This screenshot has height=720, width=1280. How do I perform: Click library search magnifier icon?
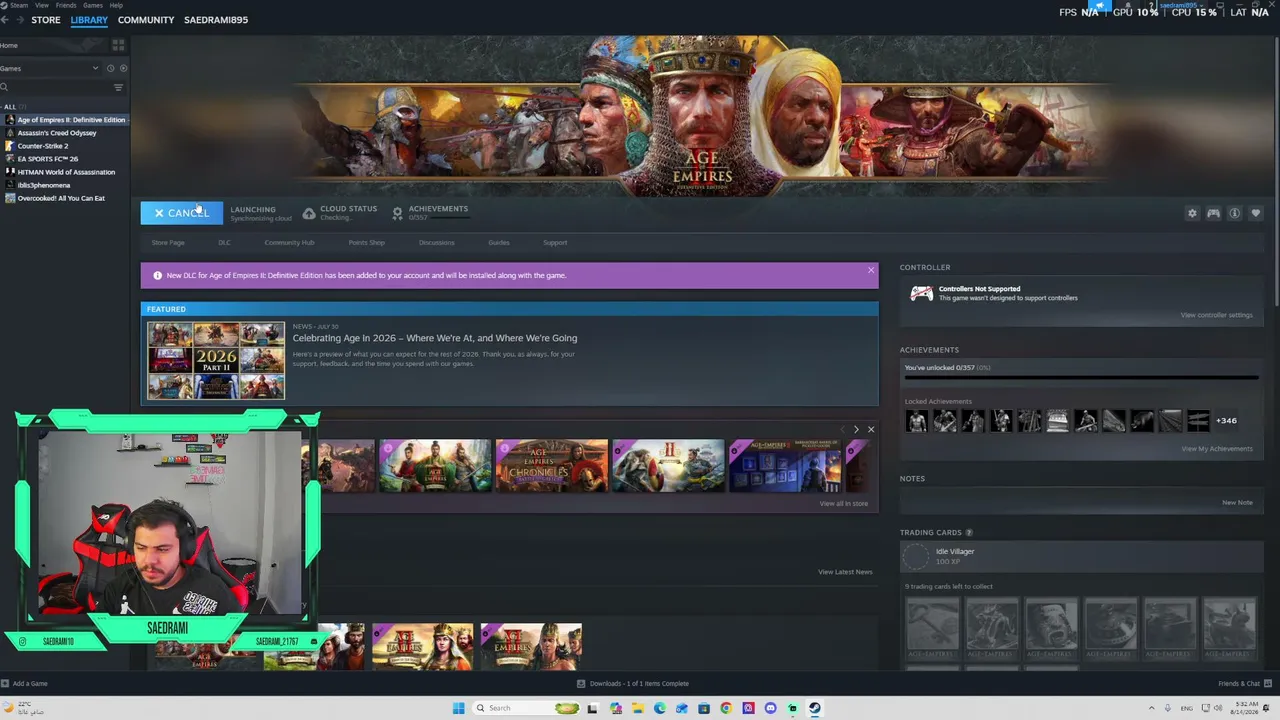(4, 87)
